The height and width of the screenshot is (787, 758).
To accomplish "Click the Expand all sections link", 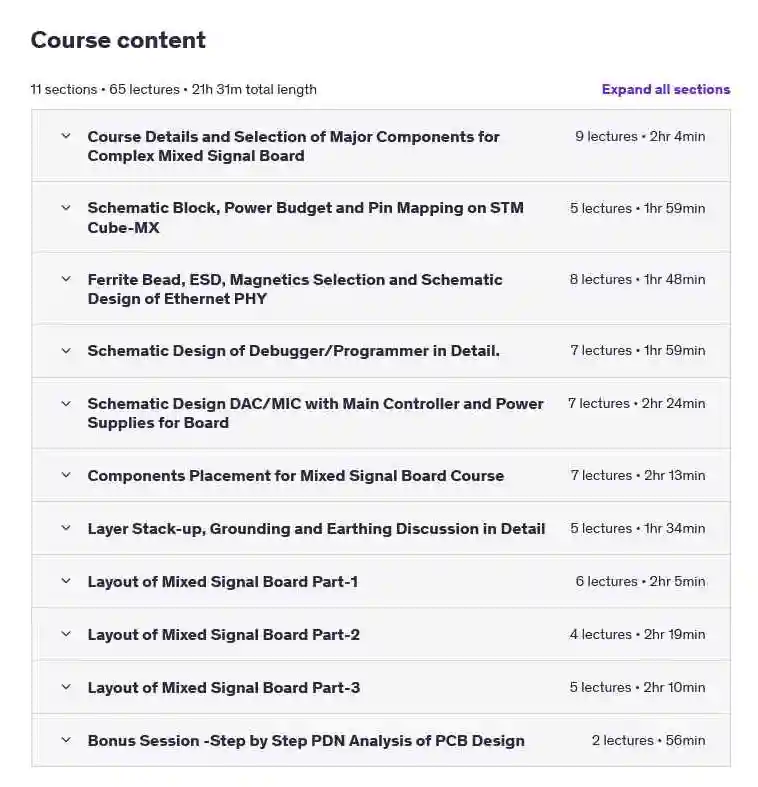I will [666, 89].
